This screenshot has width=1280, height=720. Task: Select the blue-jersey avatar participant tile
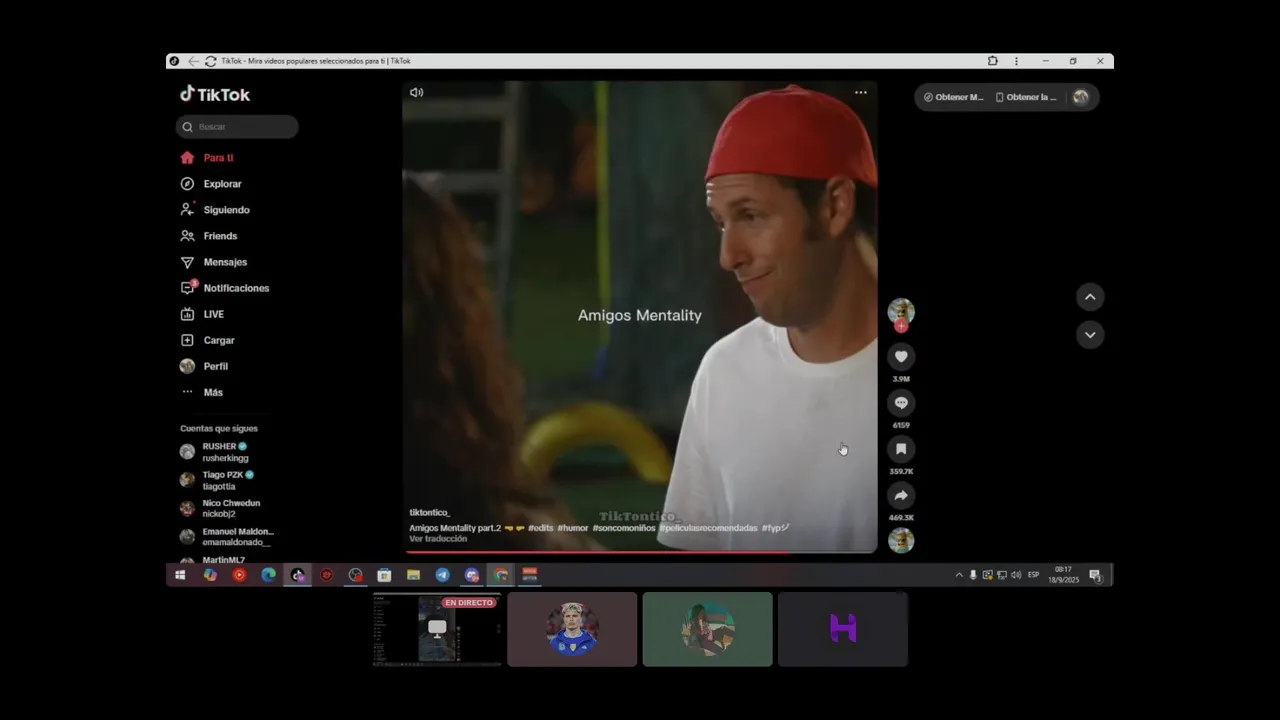click(x=572, y=629)
